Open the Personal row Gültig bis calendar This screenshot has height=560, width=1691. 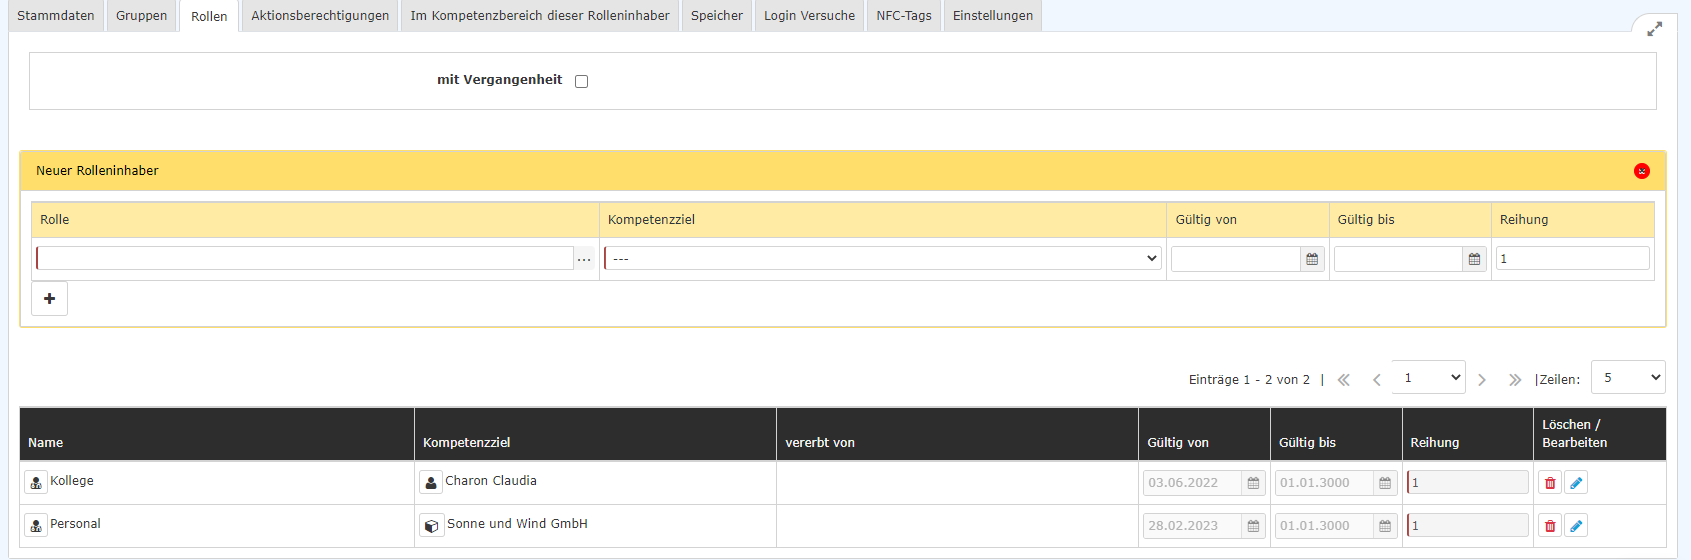coord(1385,525)
